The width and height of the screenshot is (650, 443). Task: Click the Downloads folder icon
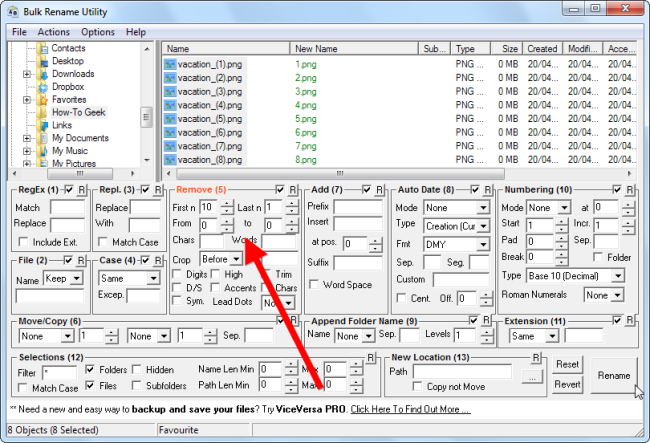click(x=44, y=74)
